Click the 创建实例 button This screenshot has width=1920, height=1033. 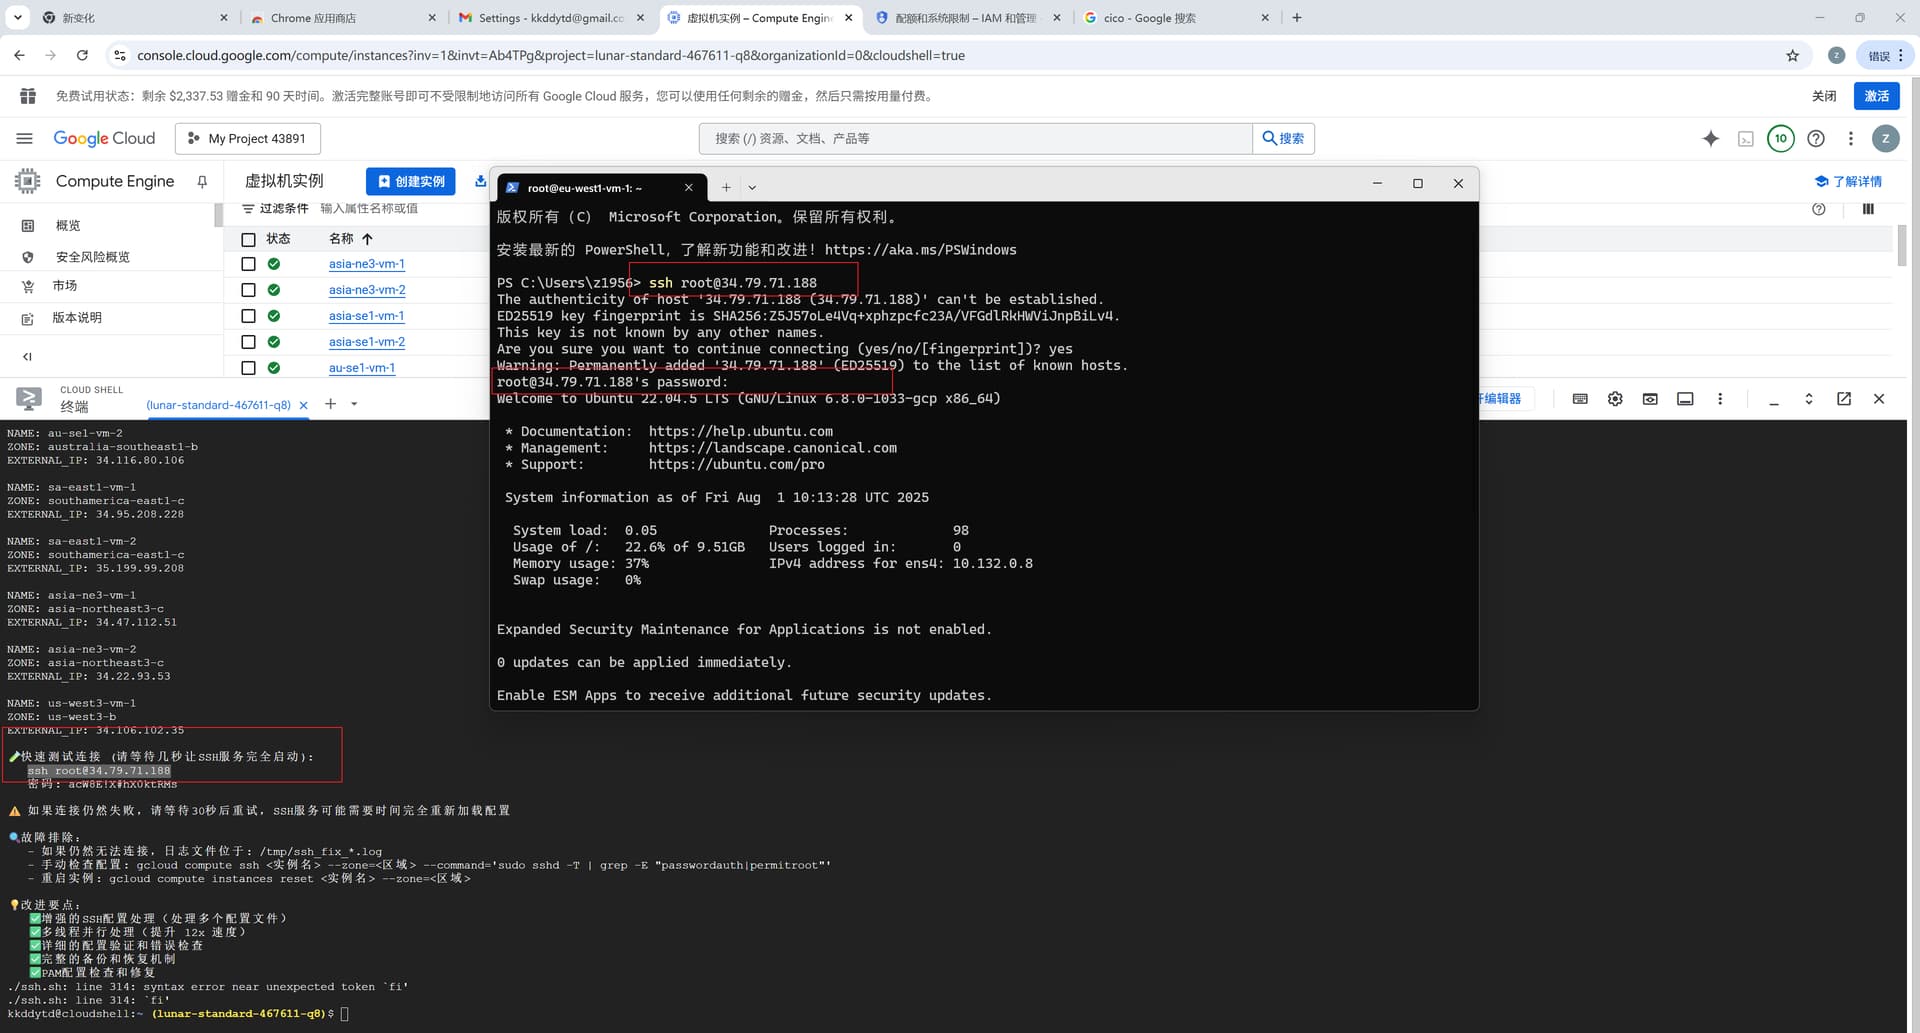point(410,181)
